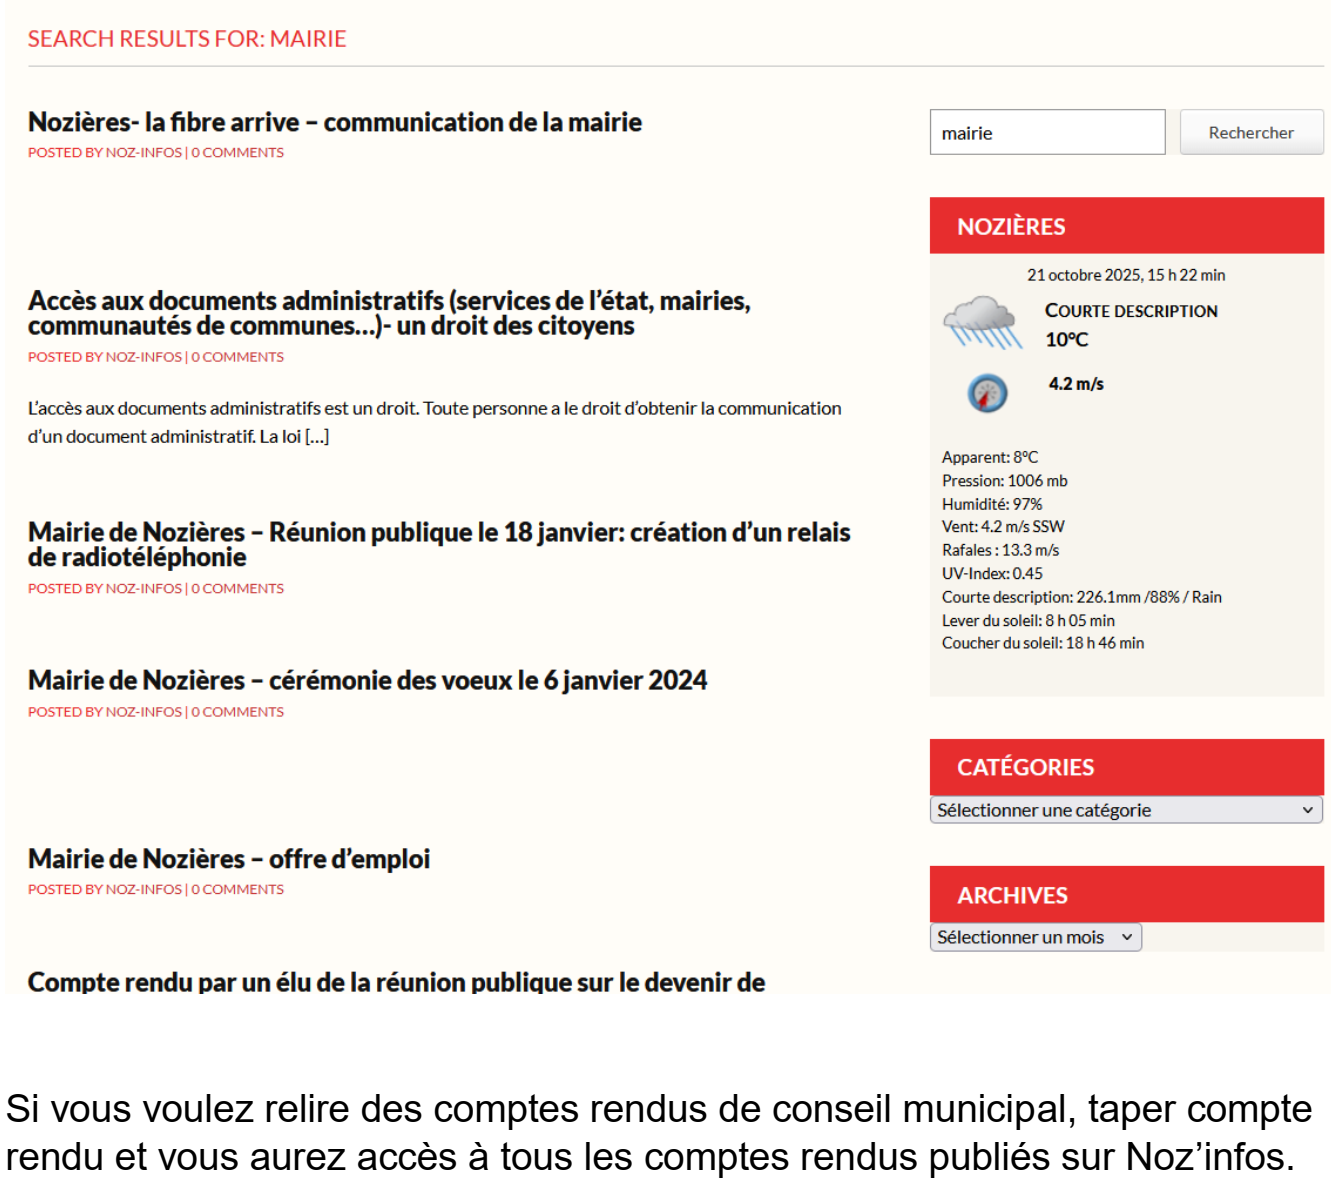This screenshot has height=1203, width=1331.
Task: Open the Nozières la fibre arrive article
Action: click(x=334, y=122)
